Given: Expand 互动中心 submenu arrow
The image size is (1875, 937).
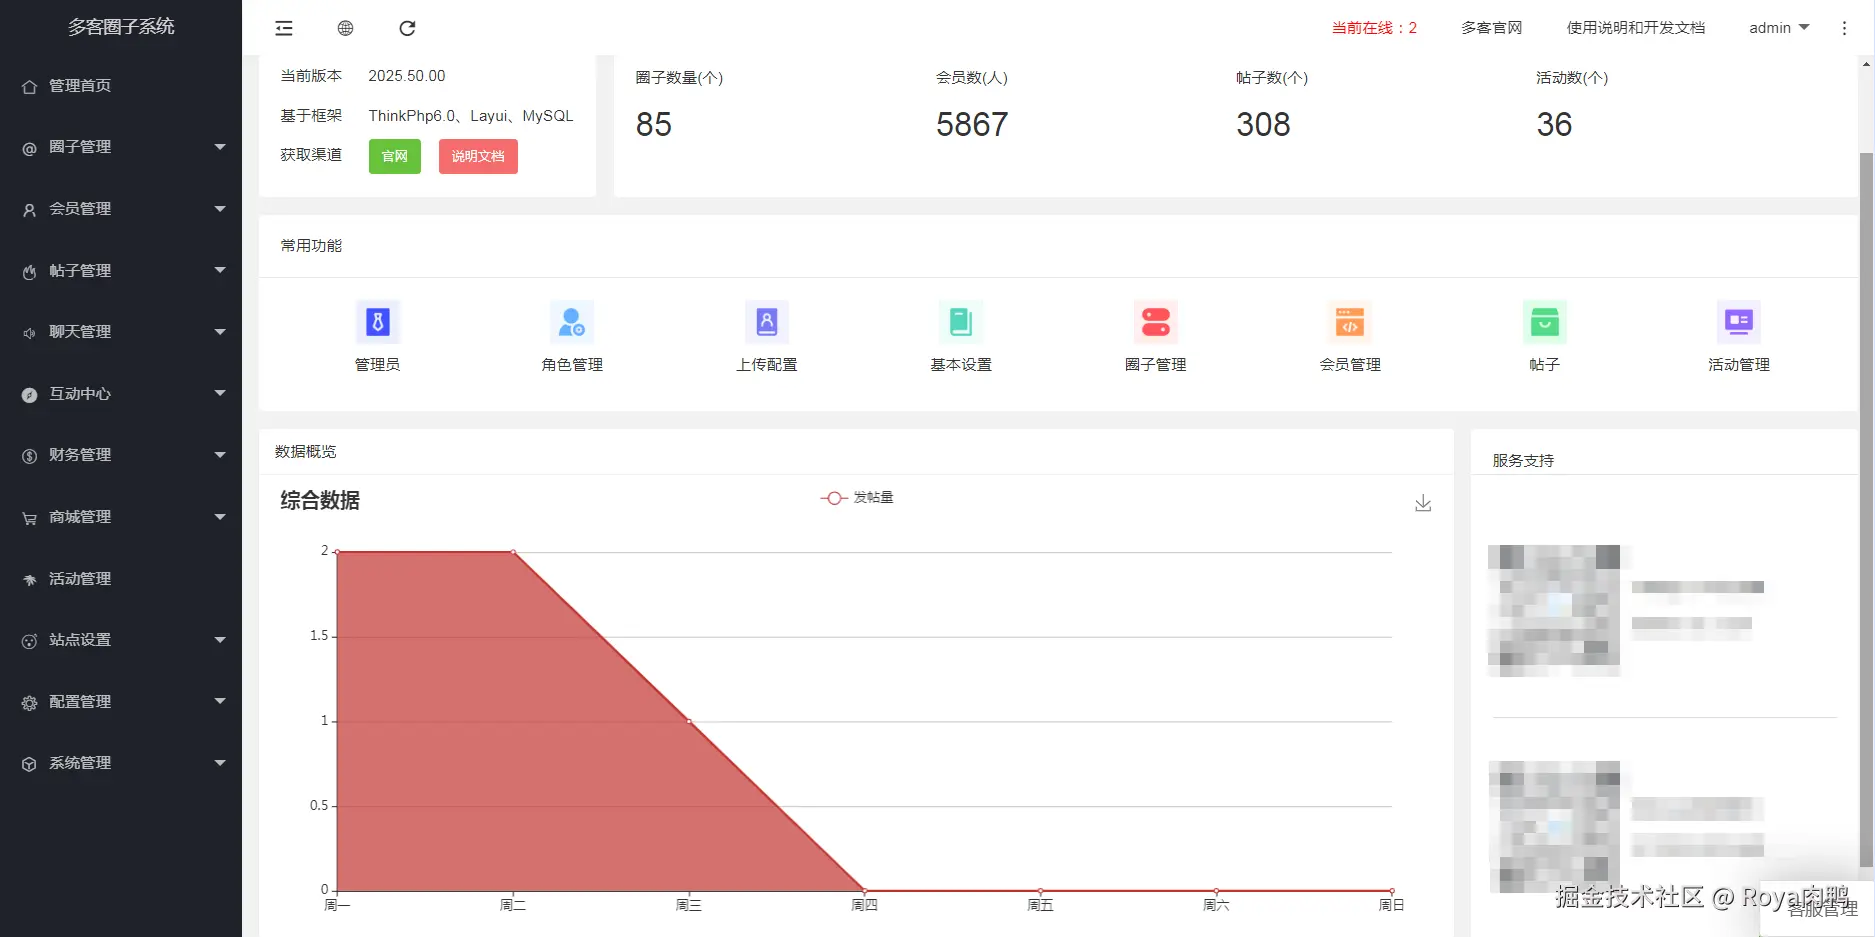Looking at the screenshot, I should coord(220,393).
